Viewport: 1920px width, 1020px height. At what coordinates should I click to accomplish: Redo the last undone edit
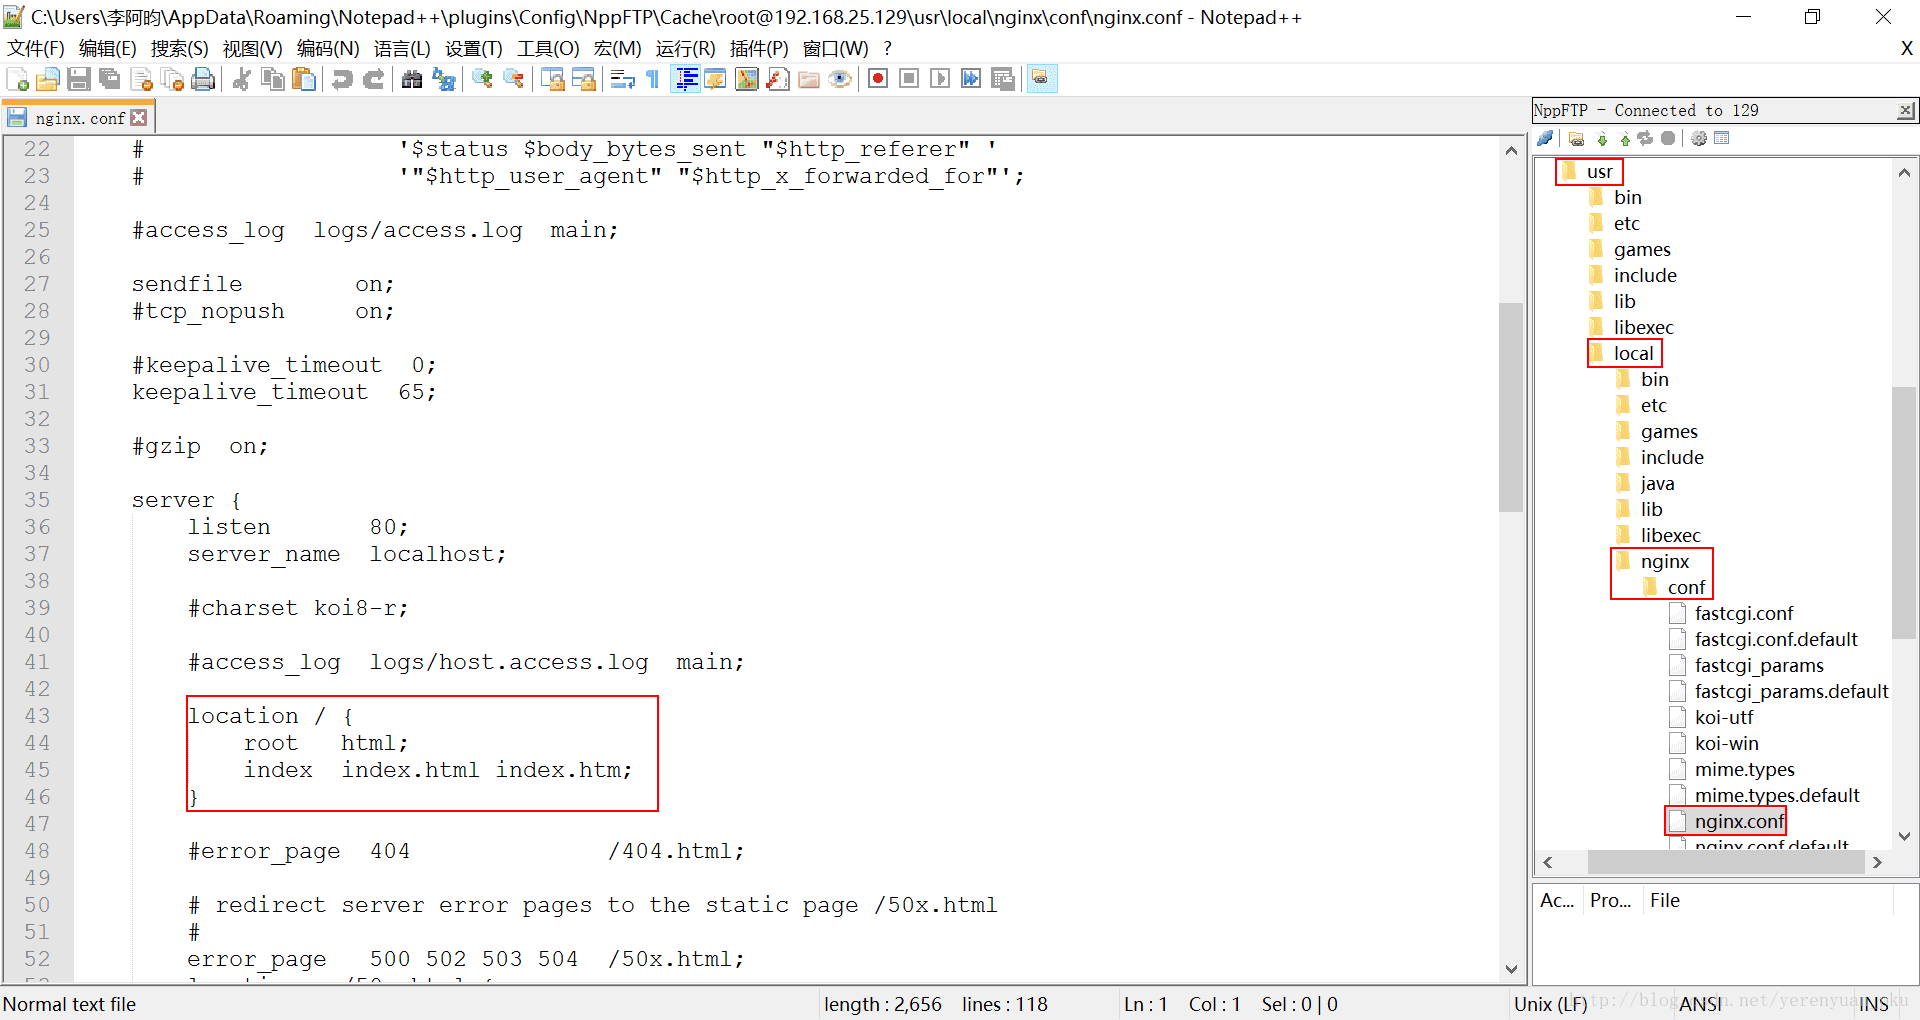coord(373,79)
